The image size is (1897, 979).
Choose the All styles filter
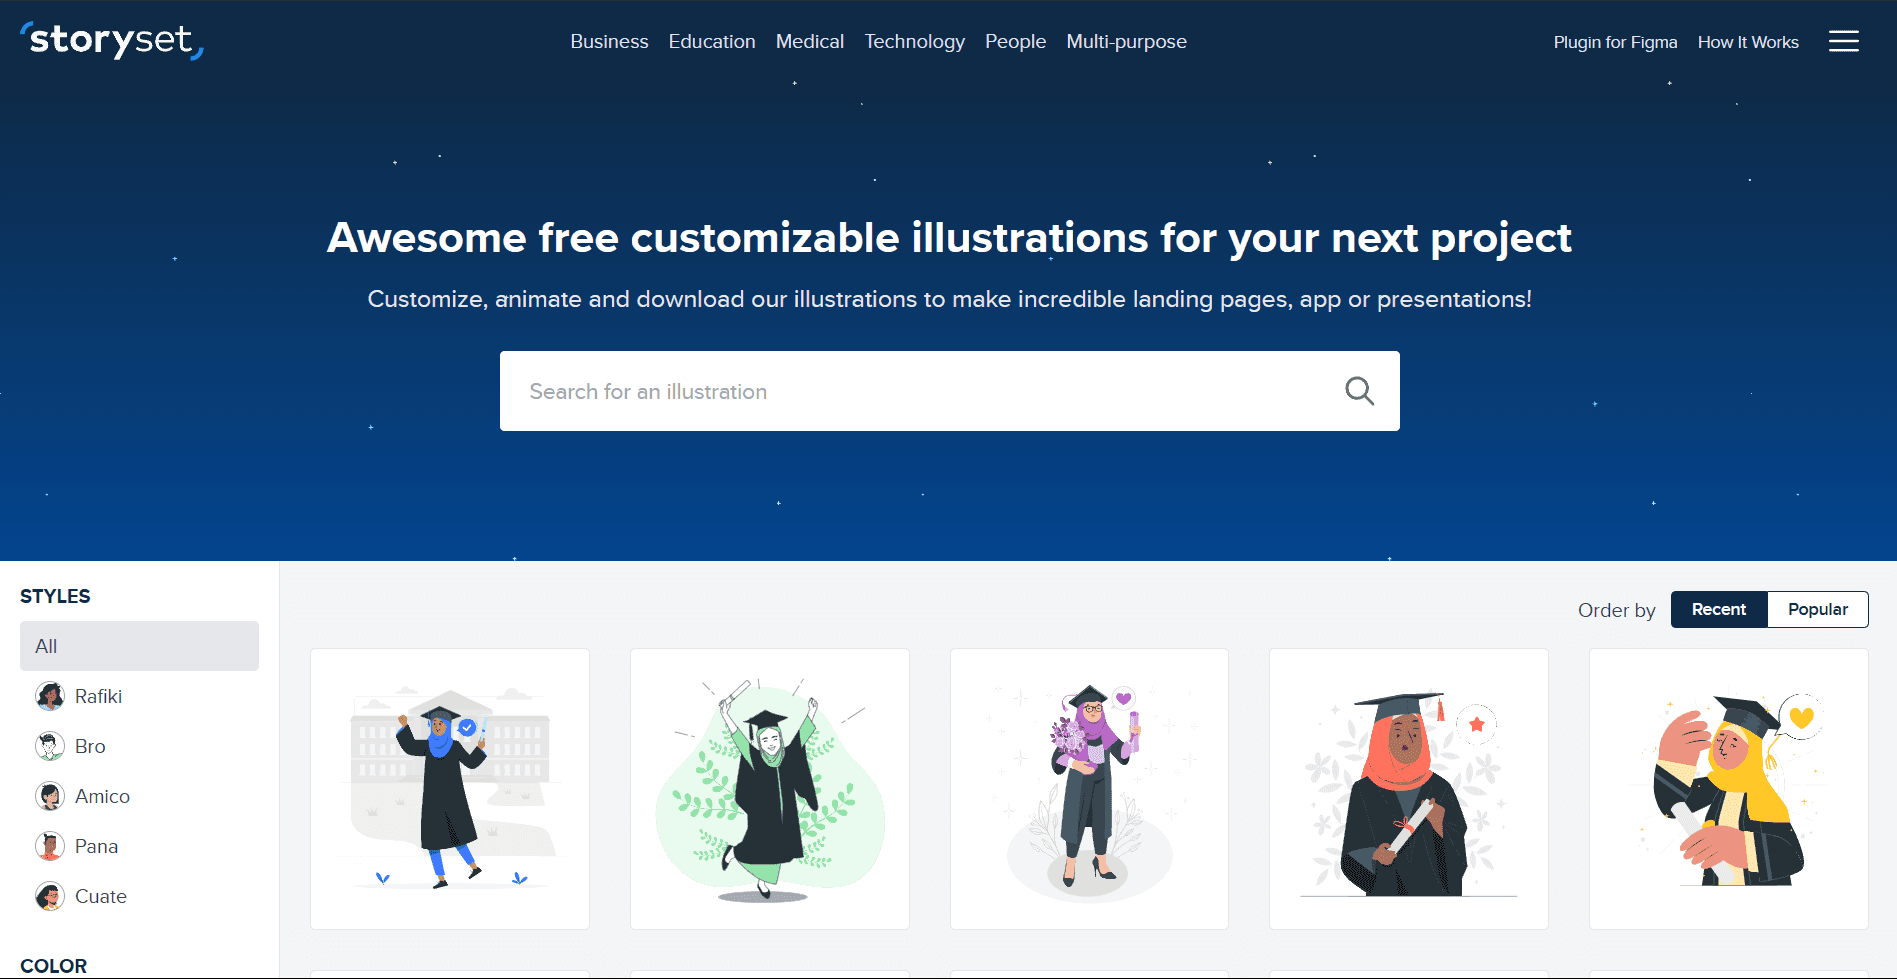pos(139,646)
